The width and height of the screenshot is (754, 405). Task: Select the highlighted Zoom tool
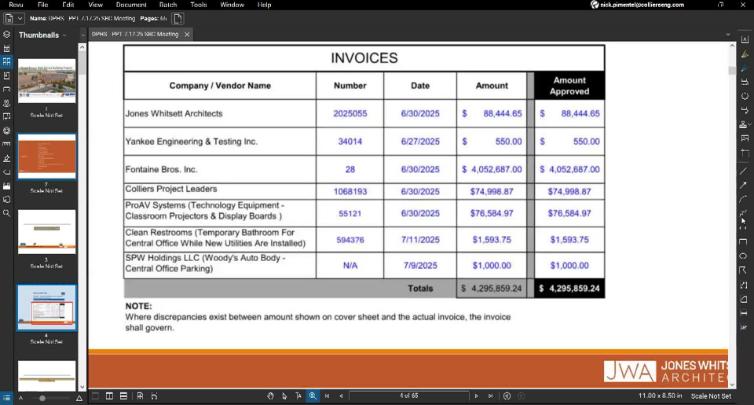[313, 396]
